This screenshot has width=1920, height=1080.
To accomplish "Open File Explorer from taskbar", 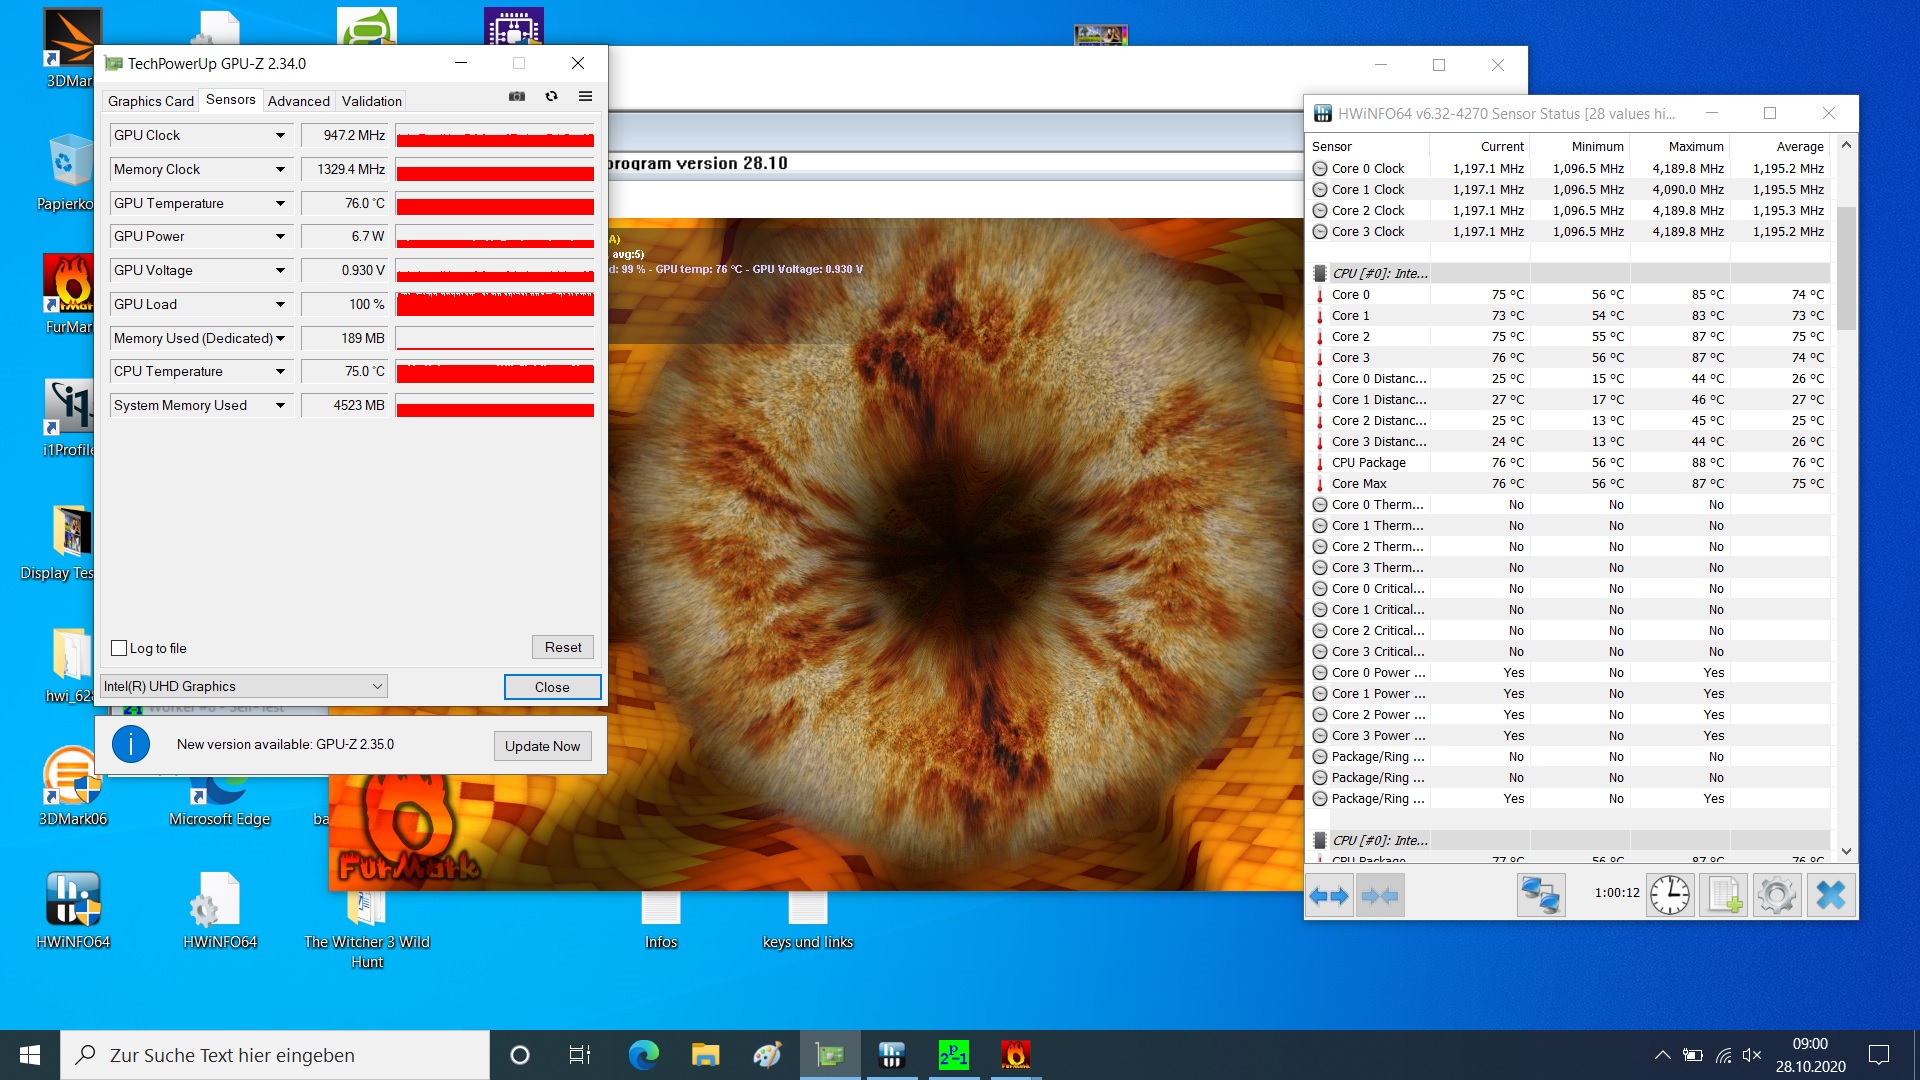I will [705, 1055].
